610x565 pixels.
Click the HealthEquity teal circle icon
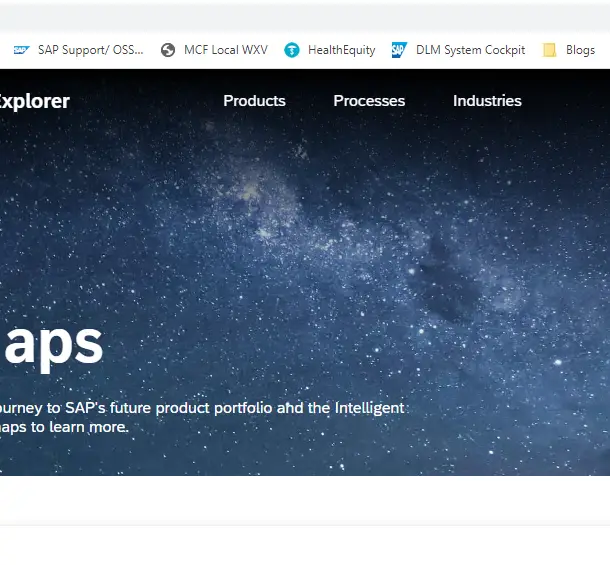292,50
